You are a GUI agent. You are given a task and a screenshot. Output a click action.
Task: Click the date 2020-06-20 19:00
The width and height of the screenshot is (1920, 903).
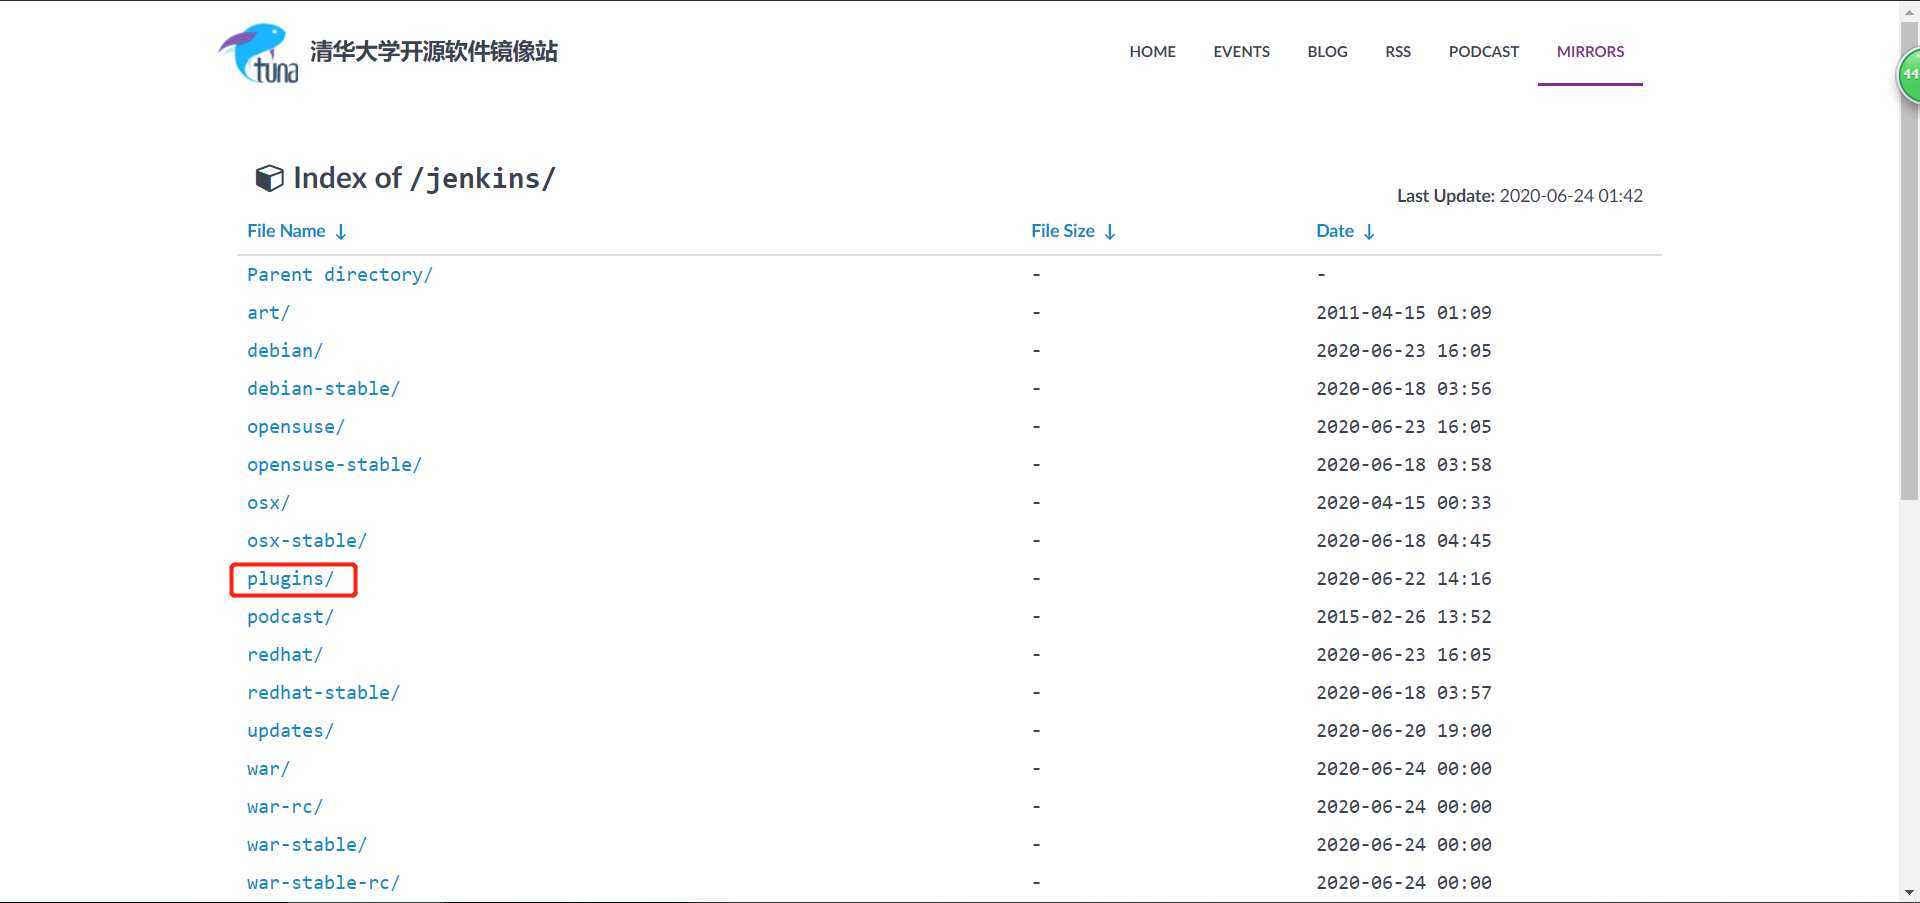tap(1403, 731)
